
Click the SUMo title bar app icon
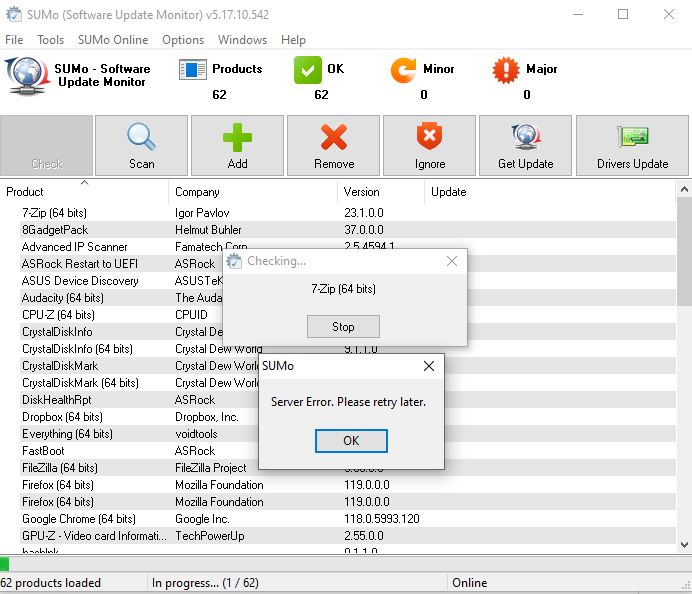(x=14, y=15)
